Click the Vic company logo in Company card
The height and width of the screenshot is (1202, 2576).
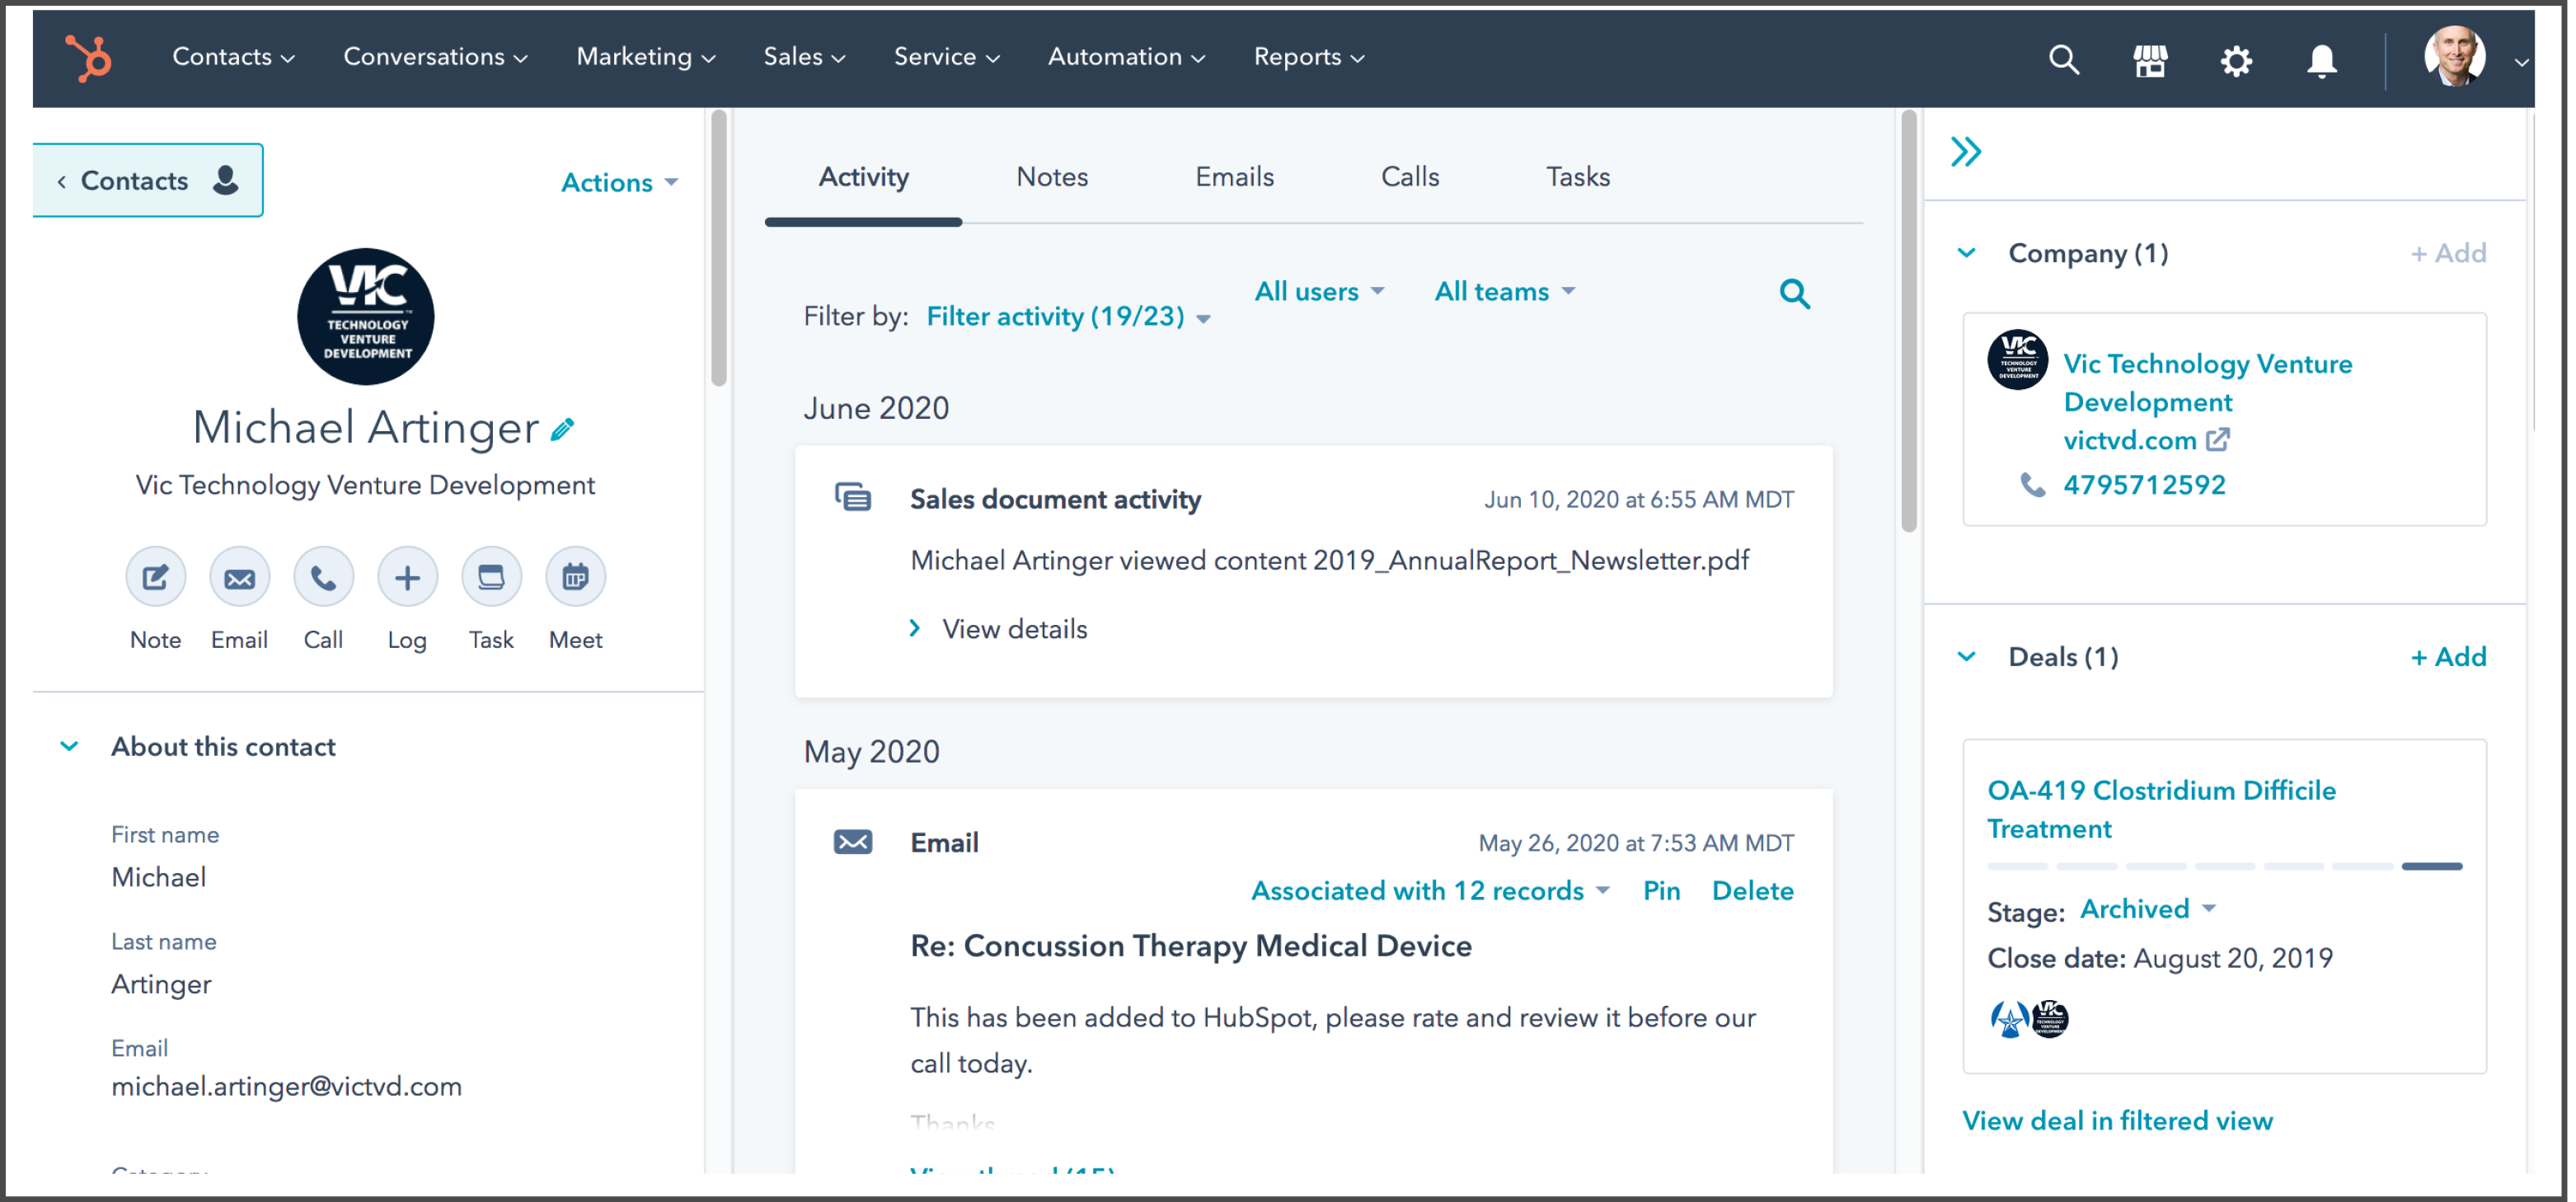[x=2018, y=359]
